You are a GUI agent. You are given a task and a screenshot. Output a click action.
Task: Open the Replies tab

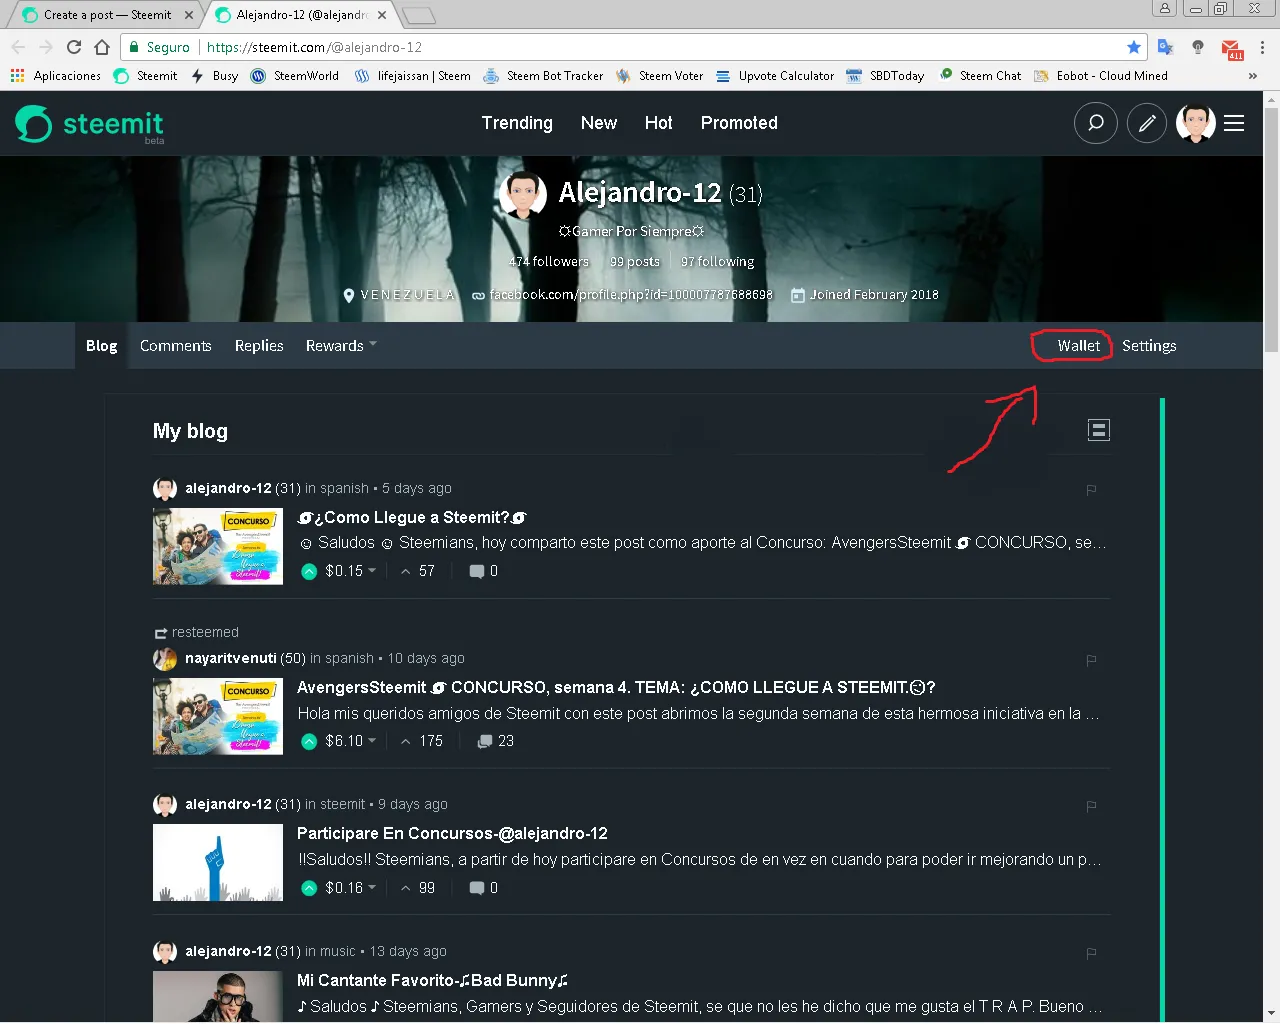point(259,346)
